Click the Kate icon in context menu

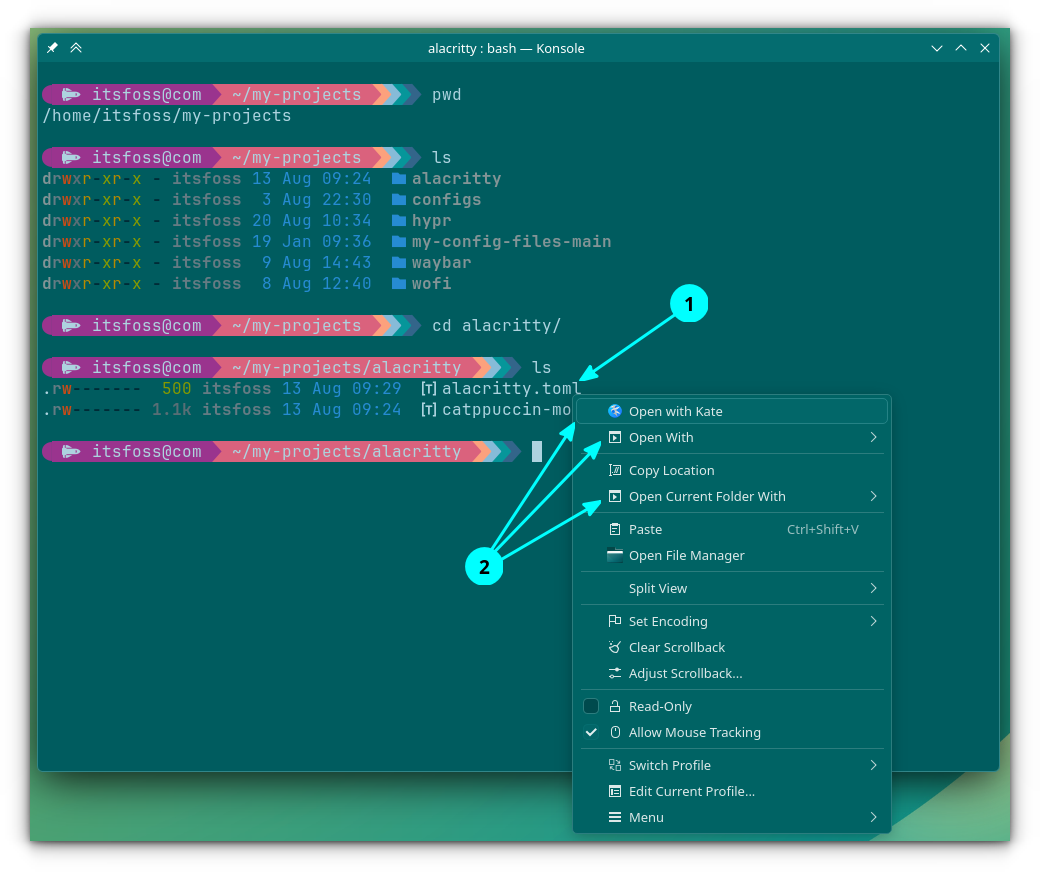click(615, 411)
